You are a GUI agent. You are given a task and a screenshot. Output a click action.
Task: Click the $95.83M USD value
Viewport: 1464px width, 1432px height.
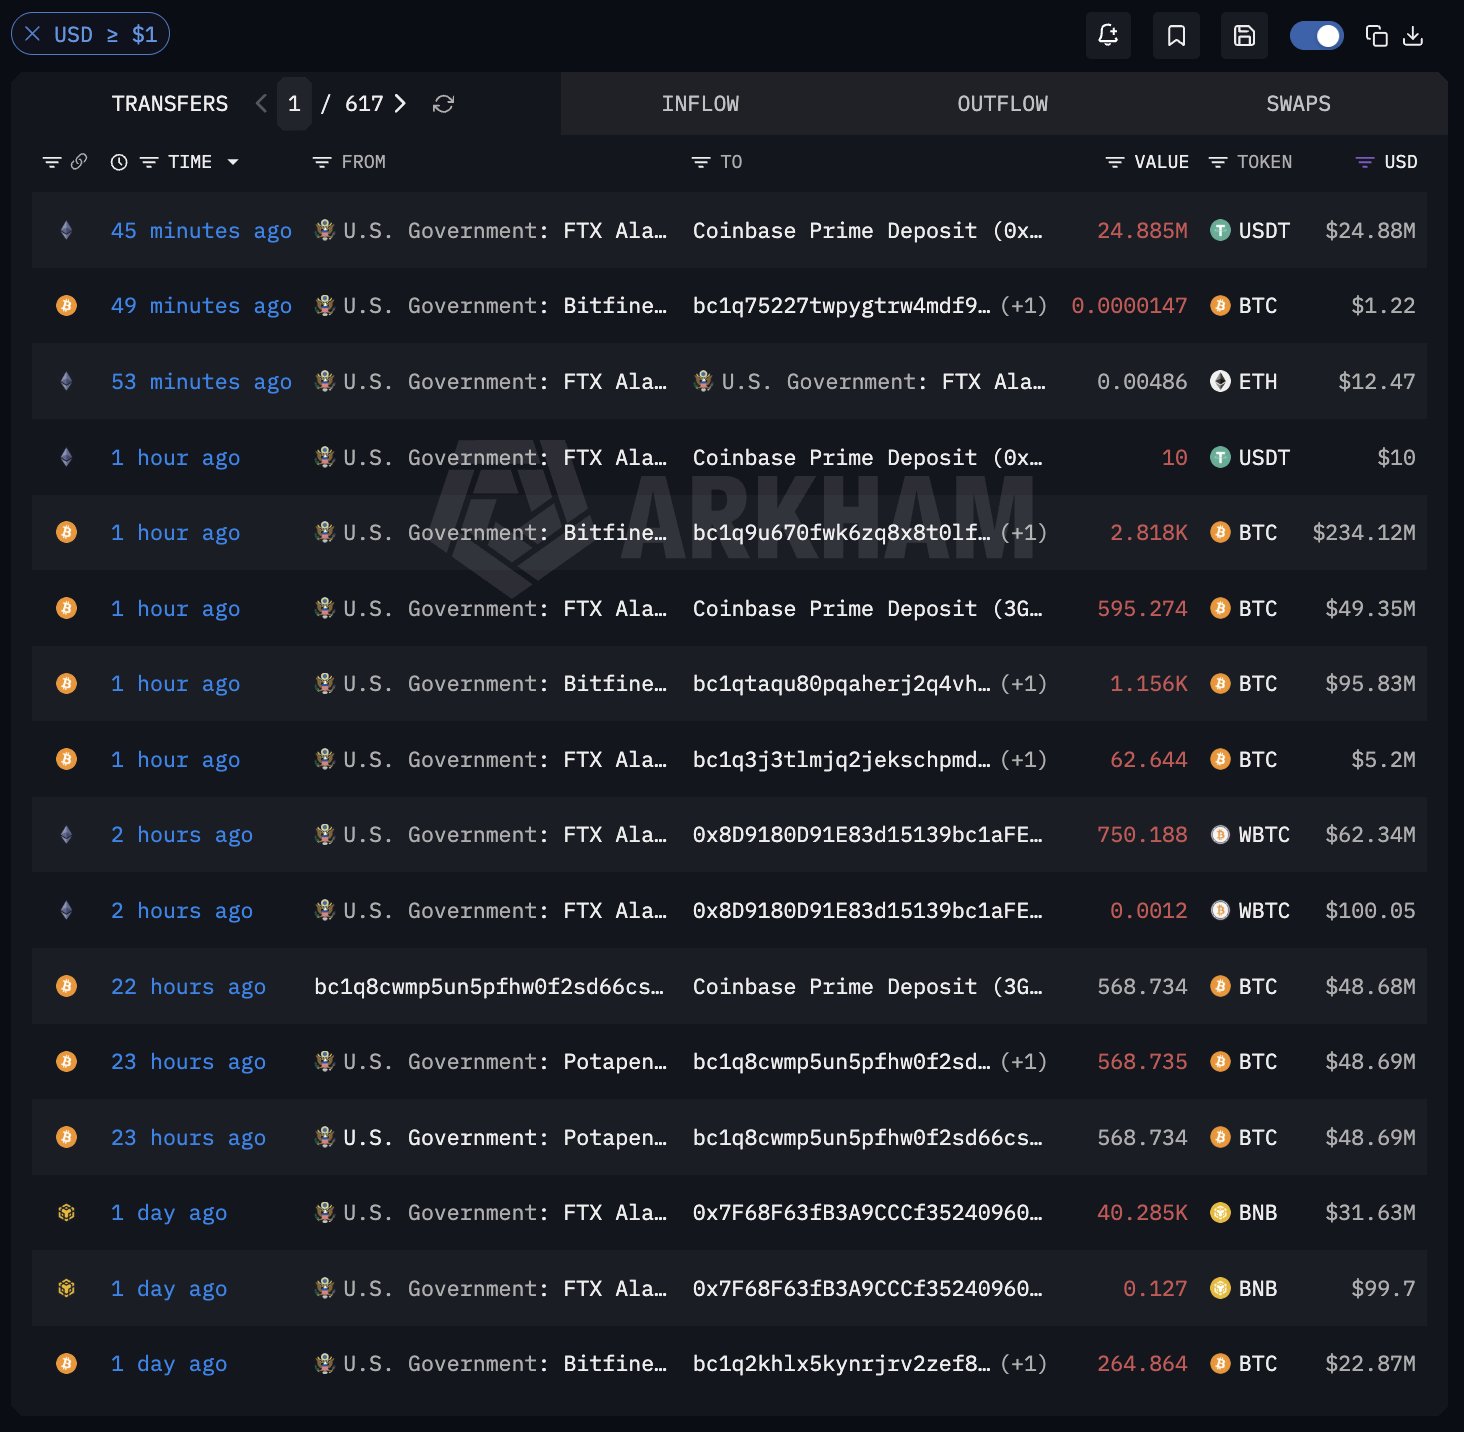1370,684
